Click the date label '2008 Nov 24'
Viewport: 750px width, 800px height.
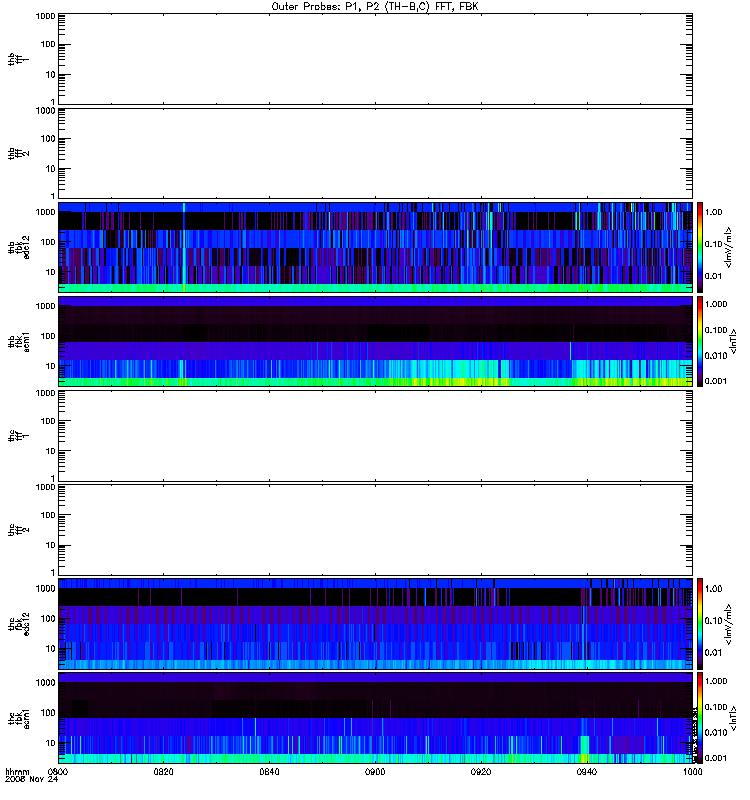click(x=31, y=779)
